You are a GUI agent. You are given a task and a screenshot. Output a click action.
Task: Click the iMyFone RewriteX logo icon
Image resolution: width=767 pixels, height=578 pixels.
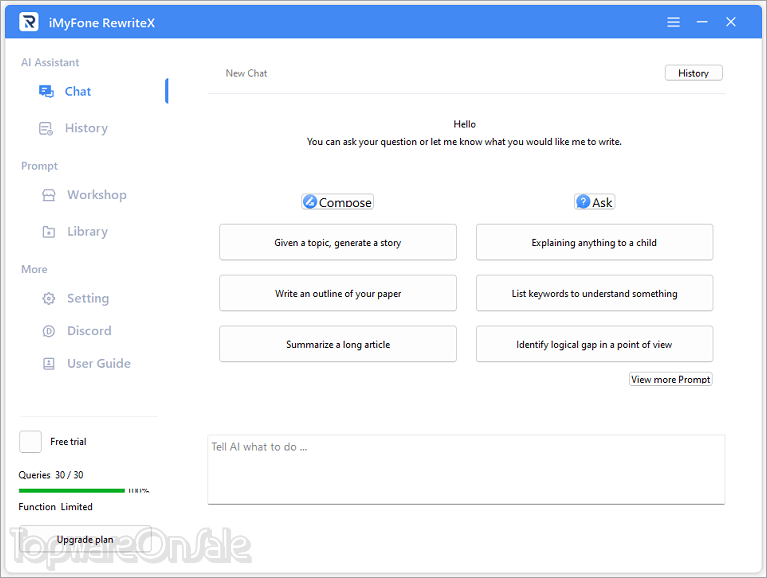tap(29, 22)
